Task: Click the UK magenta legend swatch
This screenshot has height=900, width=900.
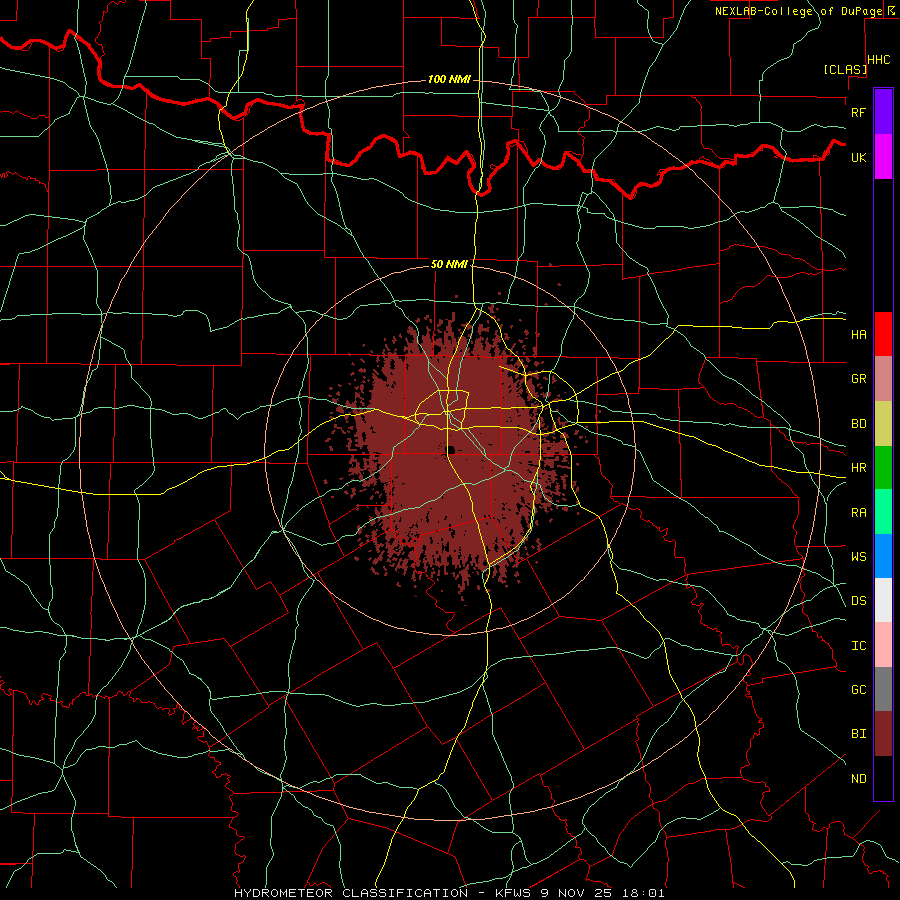Action: 883,157
